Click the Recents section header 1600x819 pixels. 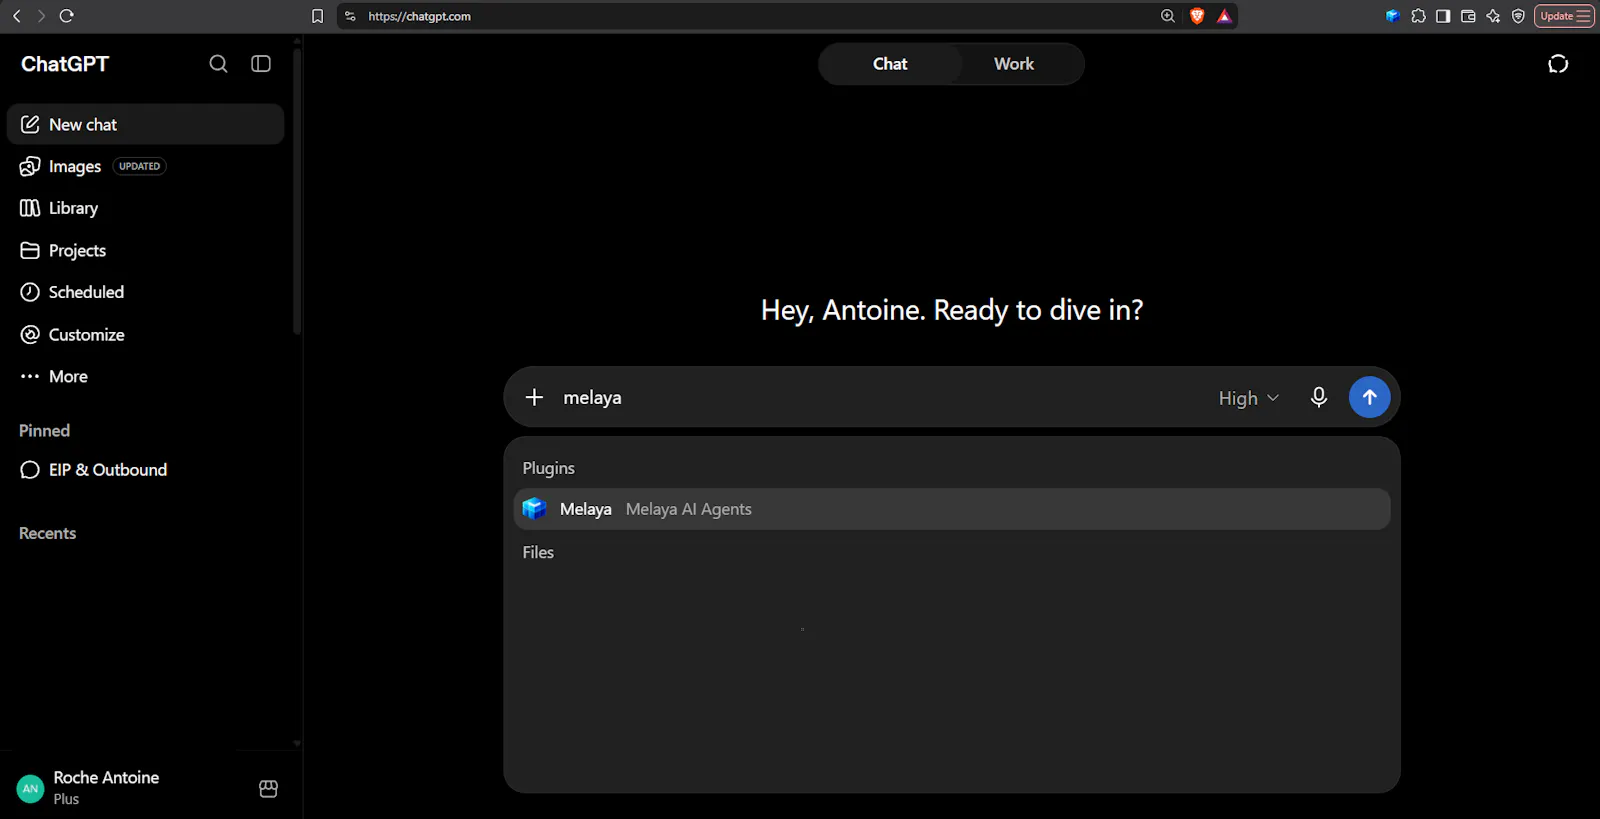click(47, 533)
